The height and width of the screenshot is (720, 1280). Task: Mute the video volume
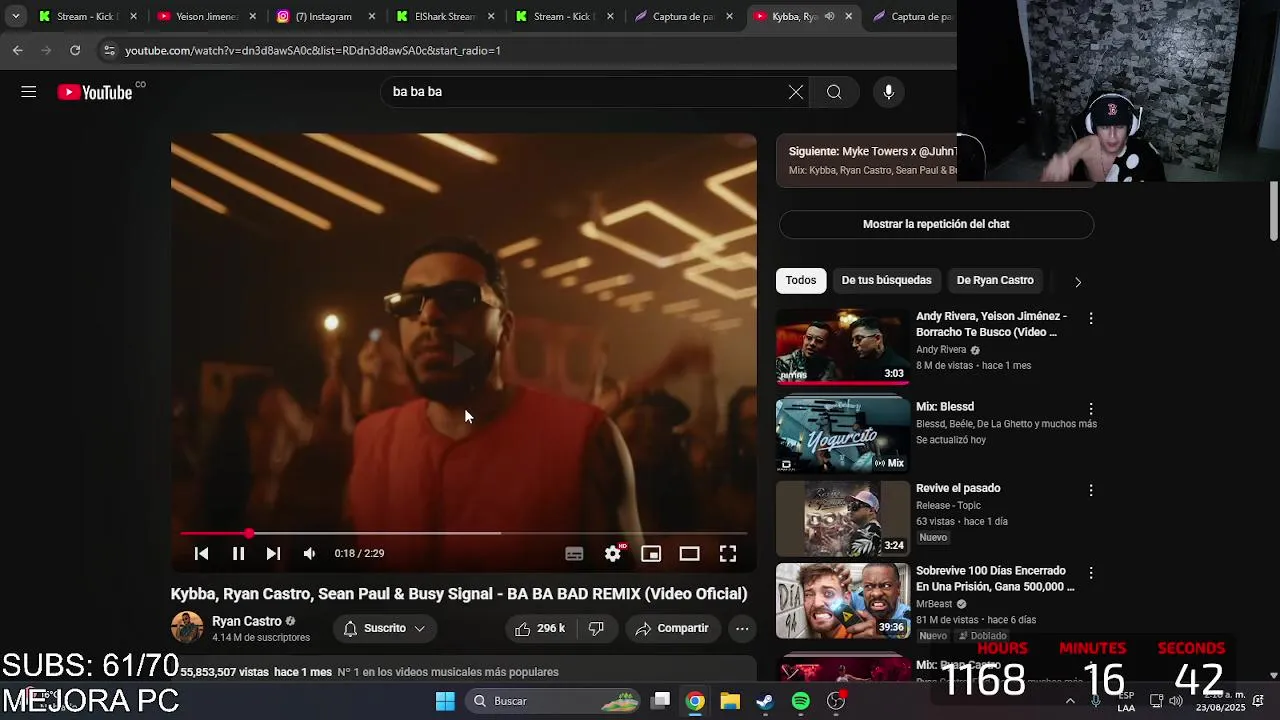coord(310,553)
